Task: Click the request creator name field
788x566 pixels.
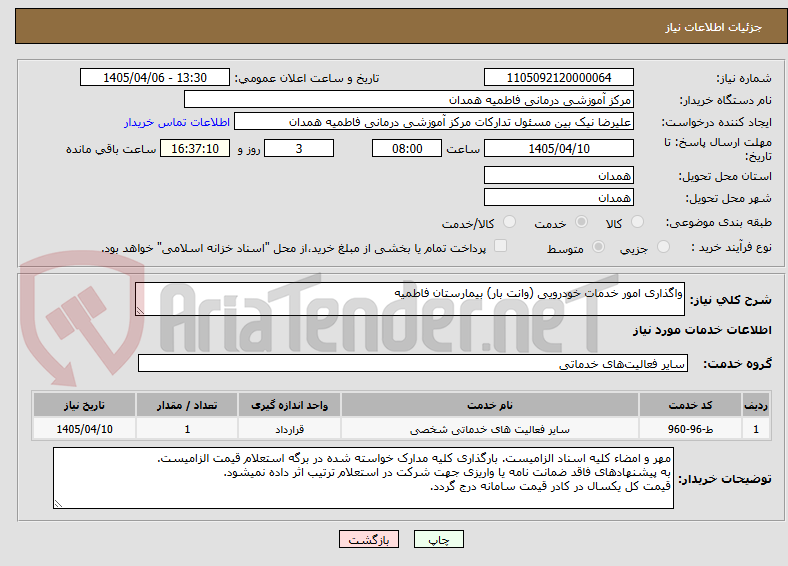Action: pyautogui.click(x=434, y=122)
